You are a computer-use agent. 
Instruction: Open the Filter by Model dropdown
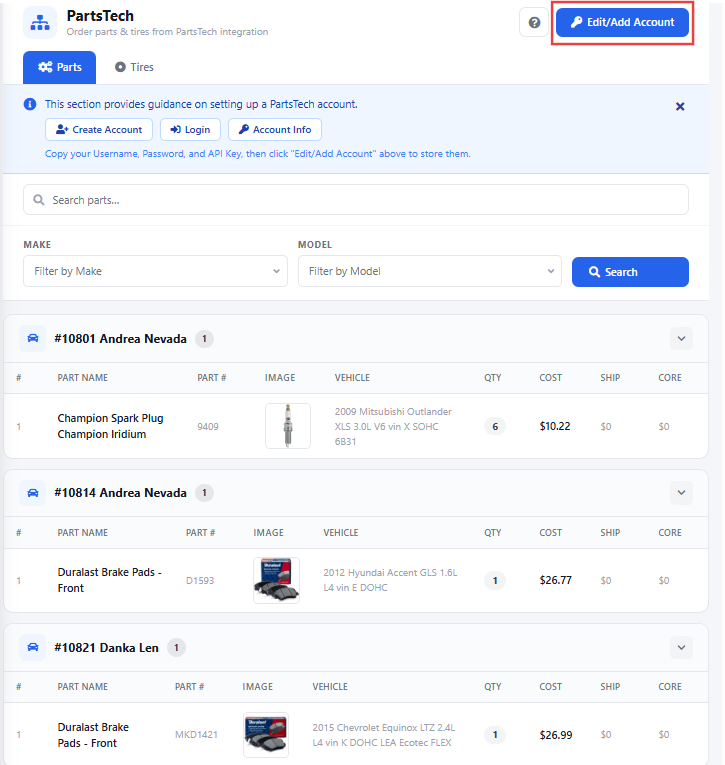coord(429,271)
